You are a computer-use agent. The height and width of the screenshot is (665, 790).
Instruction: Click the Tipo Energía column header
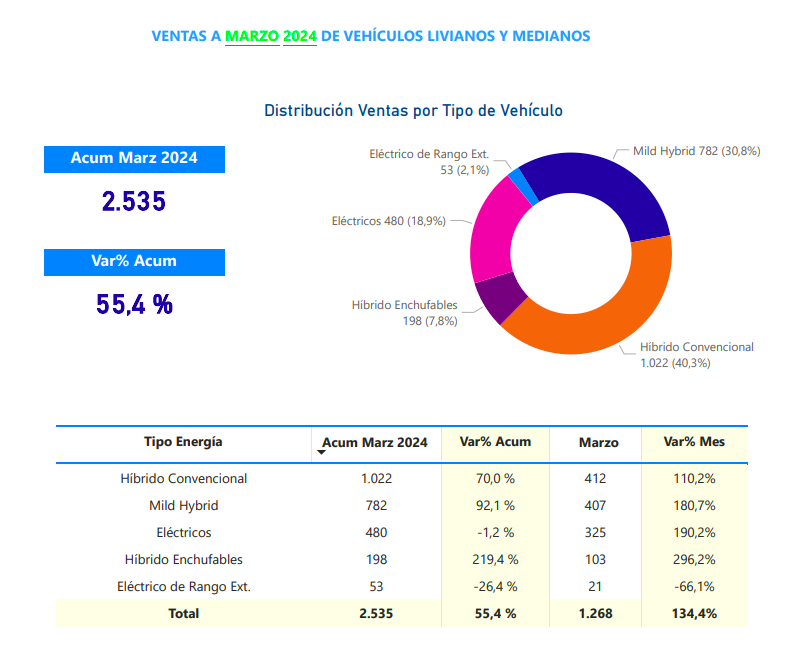coord(183,442)
